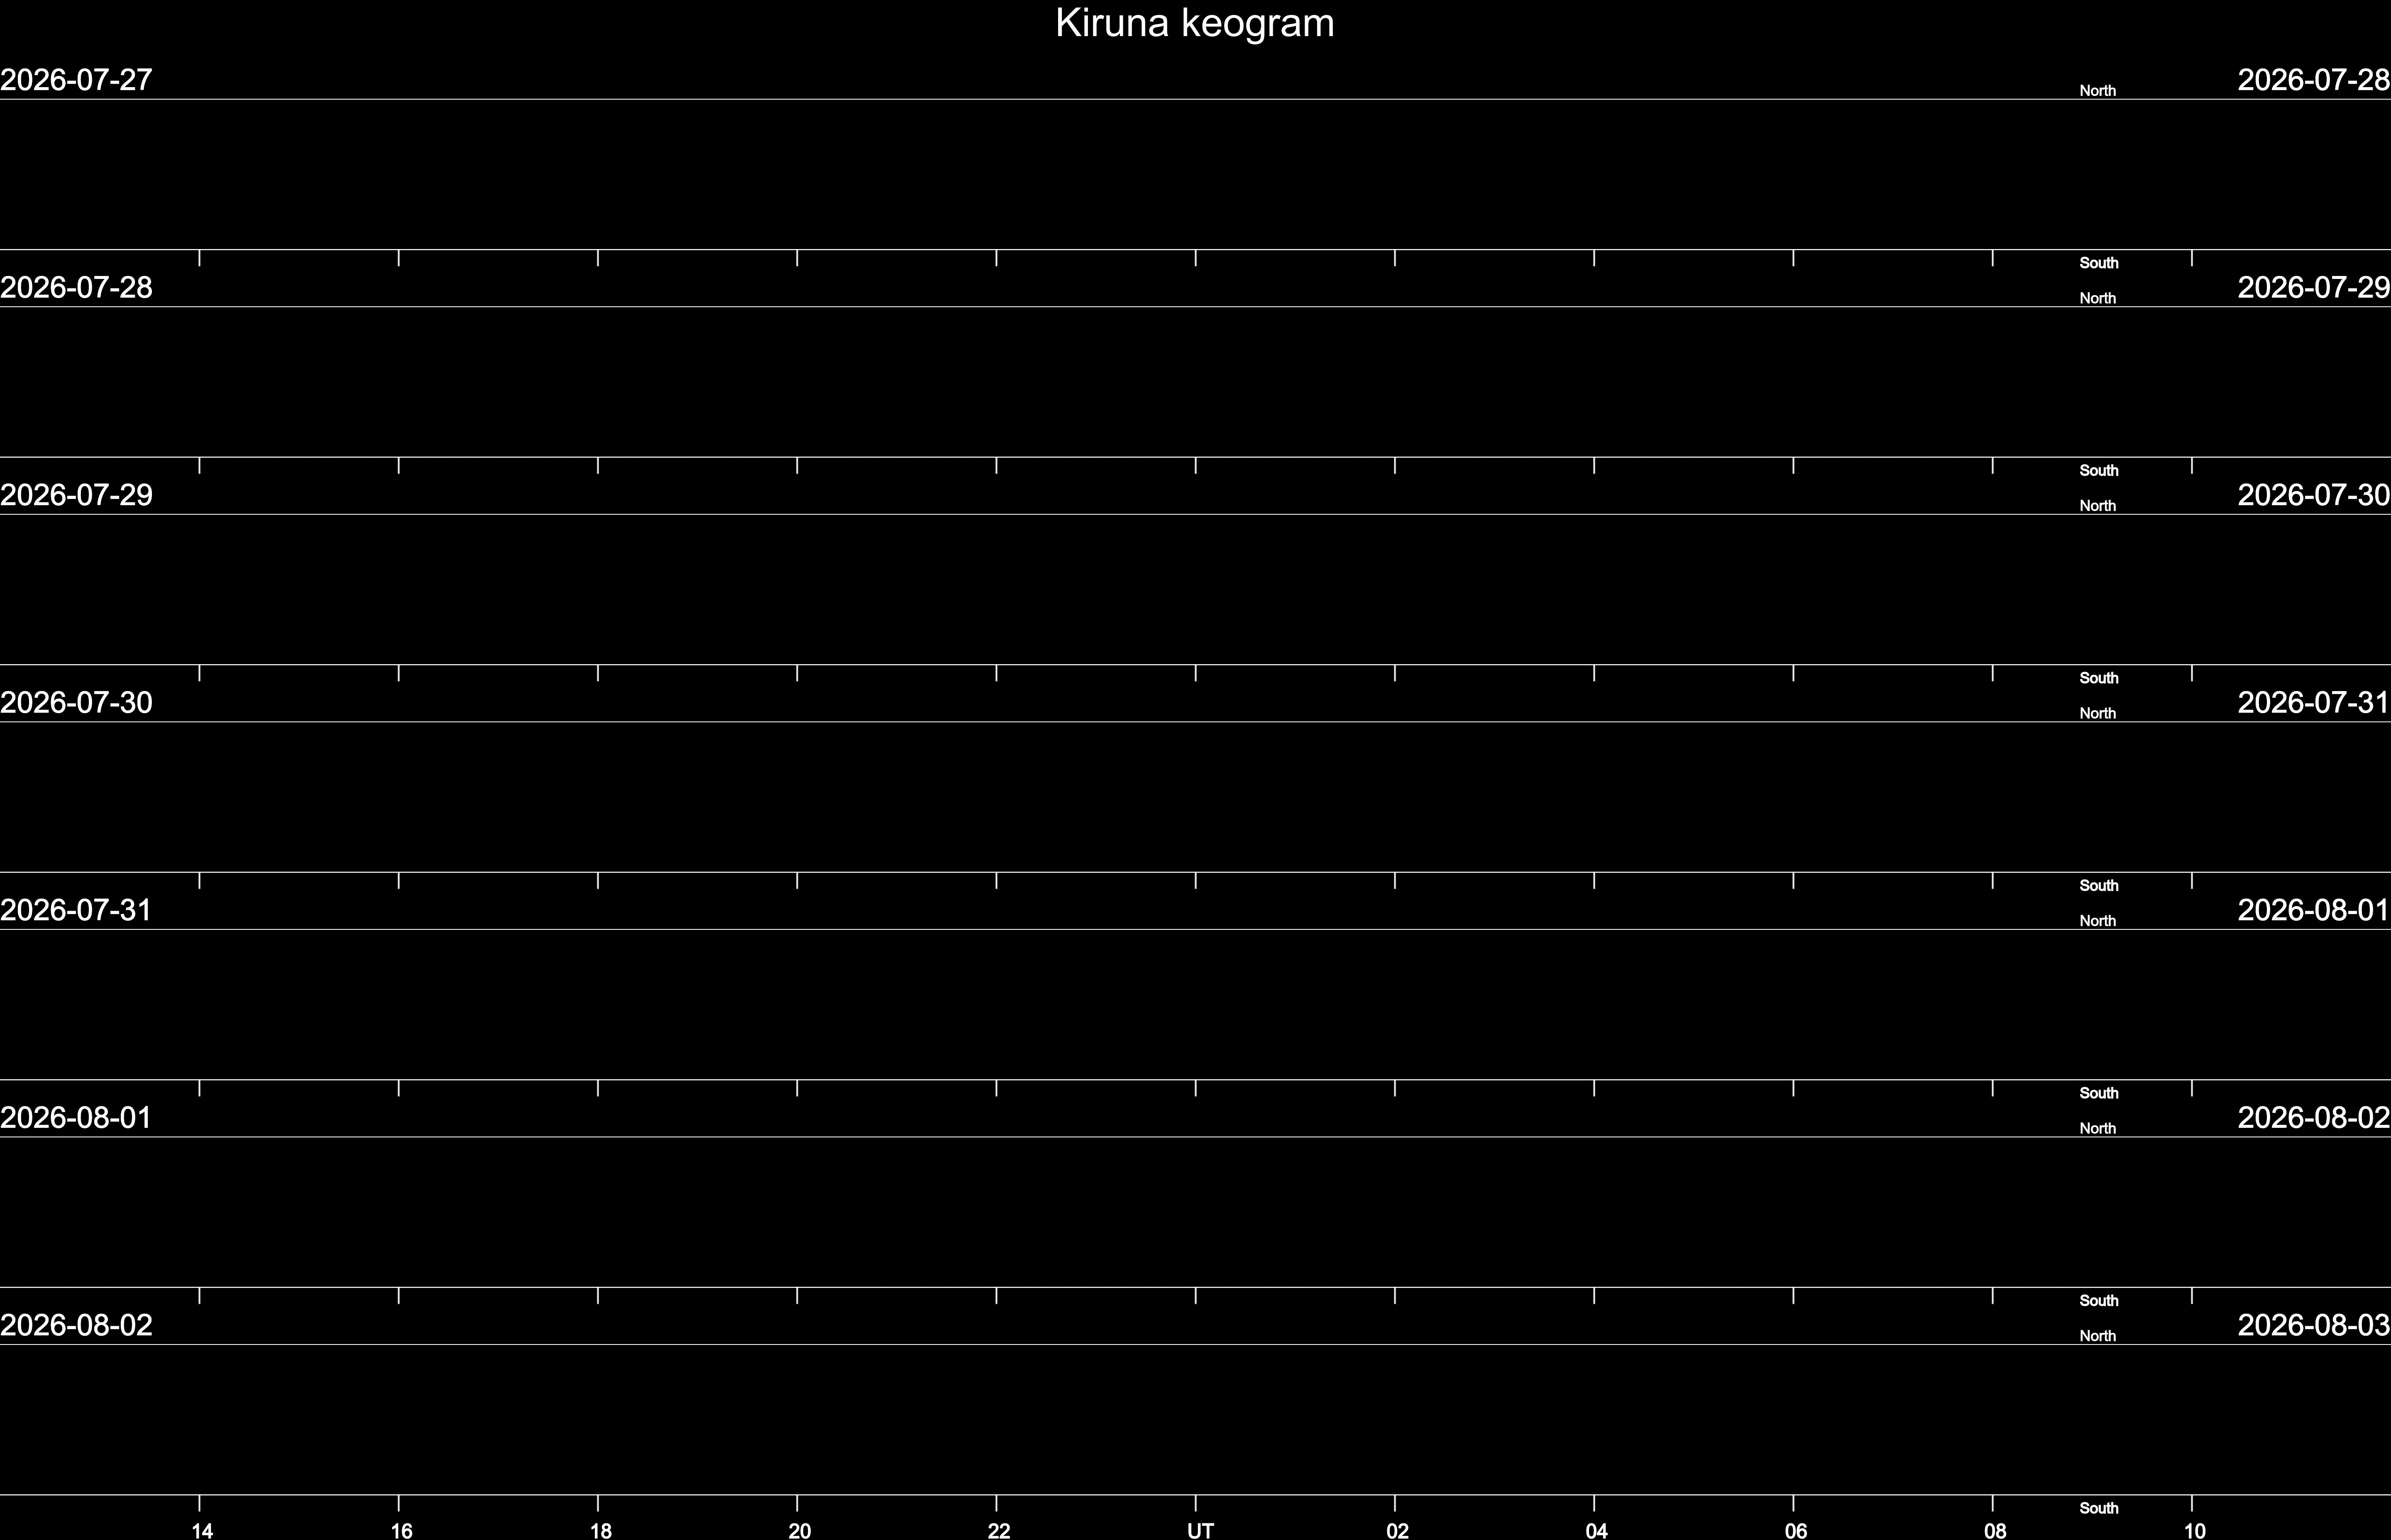Click the right-side date label 2026-08-02
Viewport: 2391px width, 1540px height.
tap(2314, 1118)
